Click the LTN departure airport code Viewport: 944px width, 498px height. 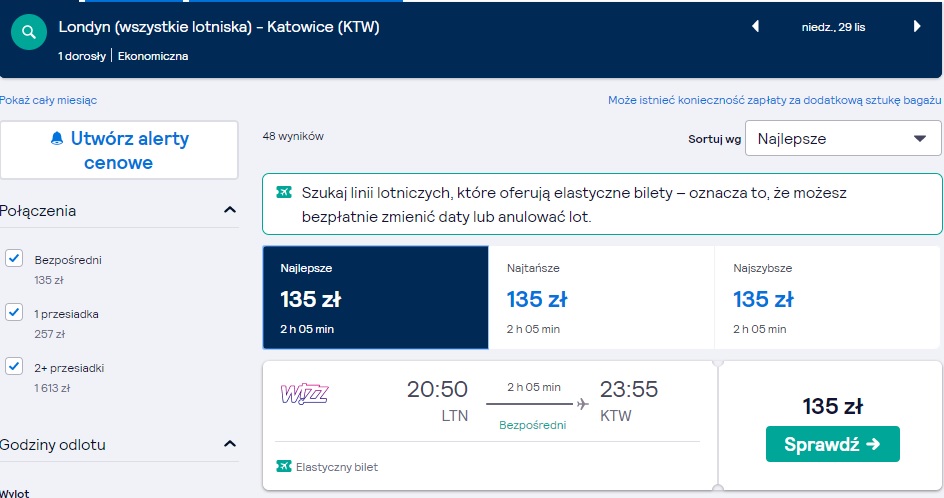coord(455,416)
